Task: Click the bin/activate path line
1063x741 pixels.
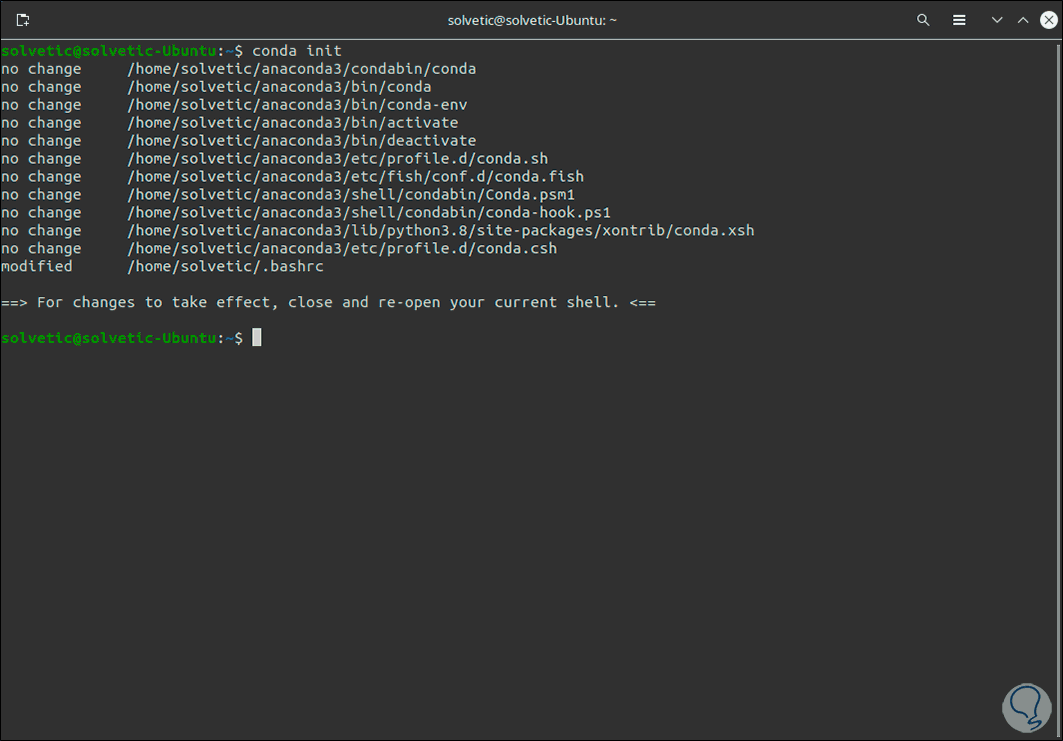Action: pos(292,123)
